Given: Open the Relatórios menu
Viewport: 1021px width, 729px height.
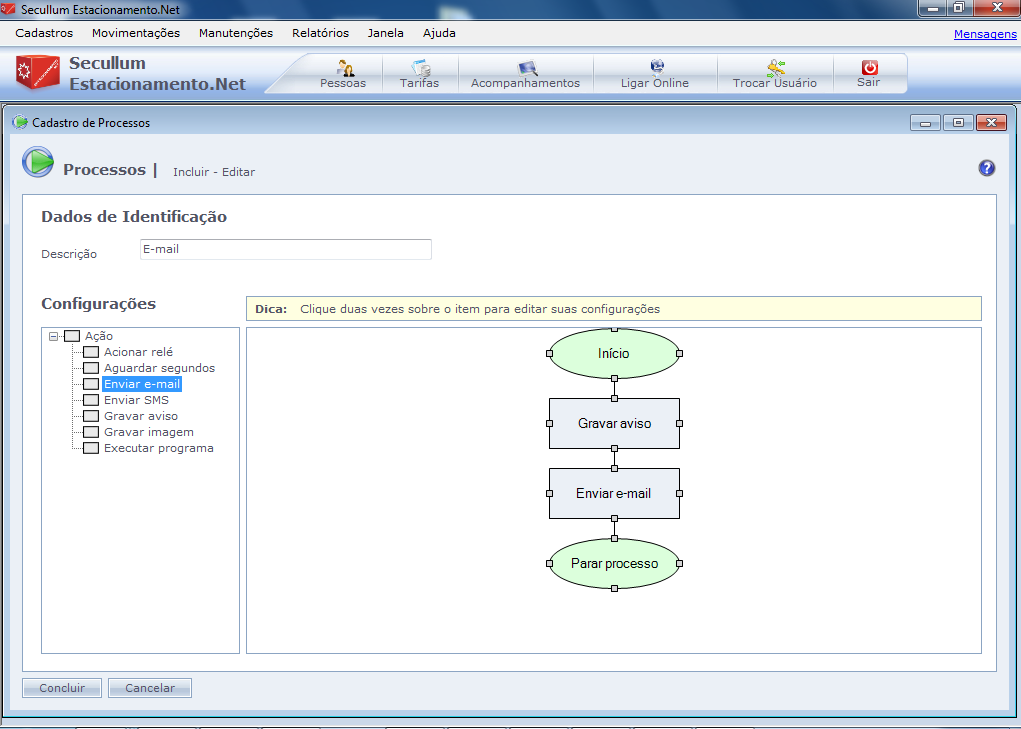Looking at the screenshot, I should click(320, 33).
